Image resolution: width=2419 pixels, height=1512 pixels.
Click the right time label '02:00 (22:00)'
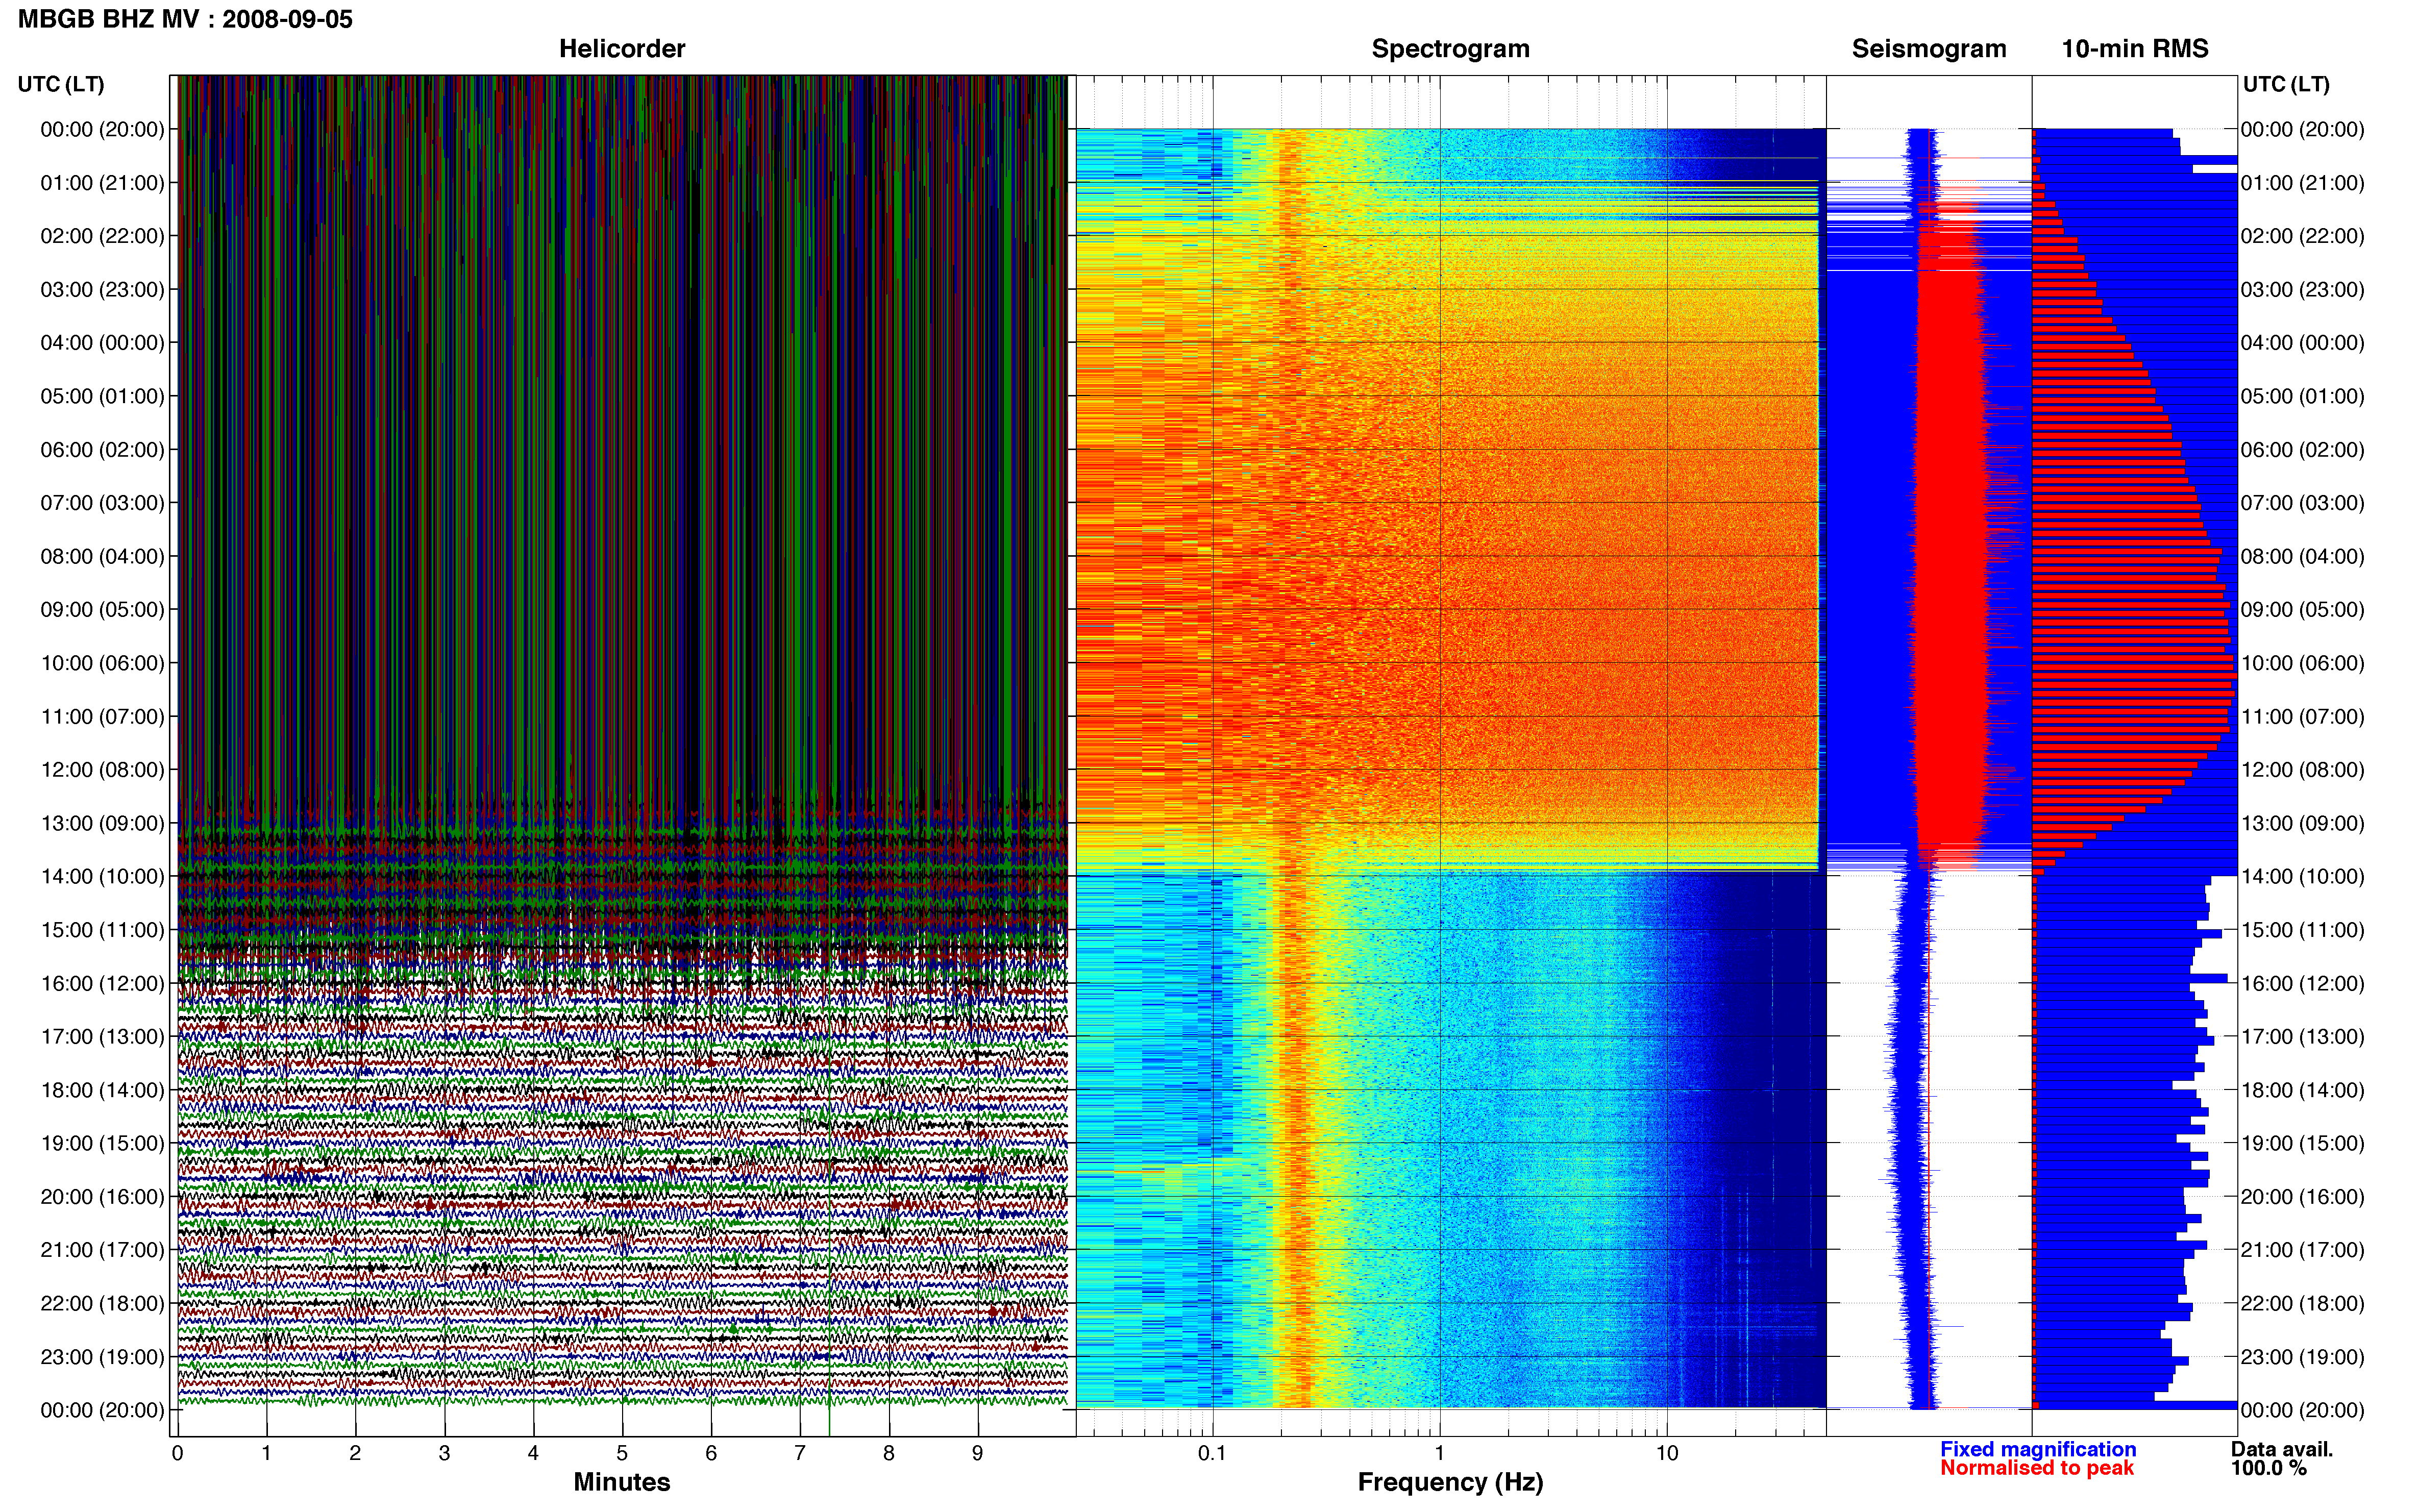(x=2302, y=236)
